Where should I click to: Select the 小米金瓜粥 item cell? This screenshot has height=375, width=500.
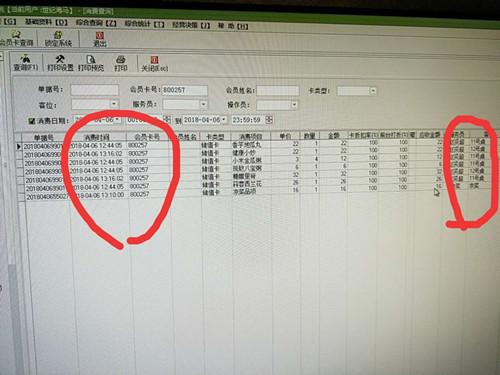(247, 160)
